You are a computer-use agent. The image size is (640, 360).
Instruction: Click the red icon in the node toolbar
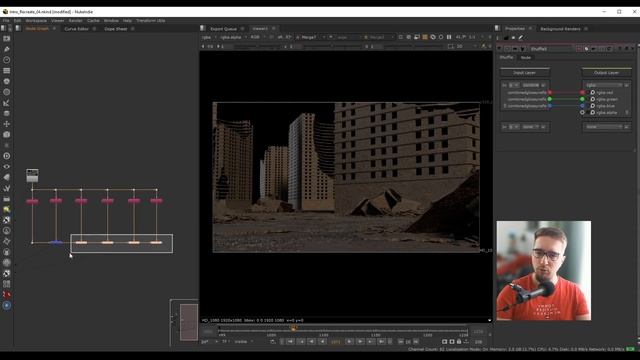(7, 295)
